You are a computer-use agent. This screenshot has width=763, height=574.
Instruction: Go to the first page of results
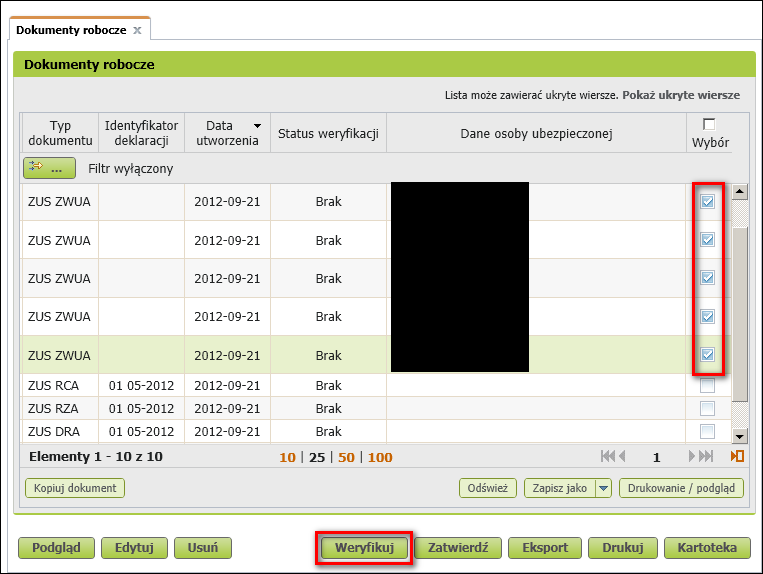[606, 456]
